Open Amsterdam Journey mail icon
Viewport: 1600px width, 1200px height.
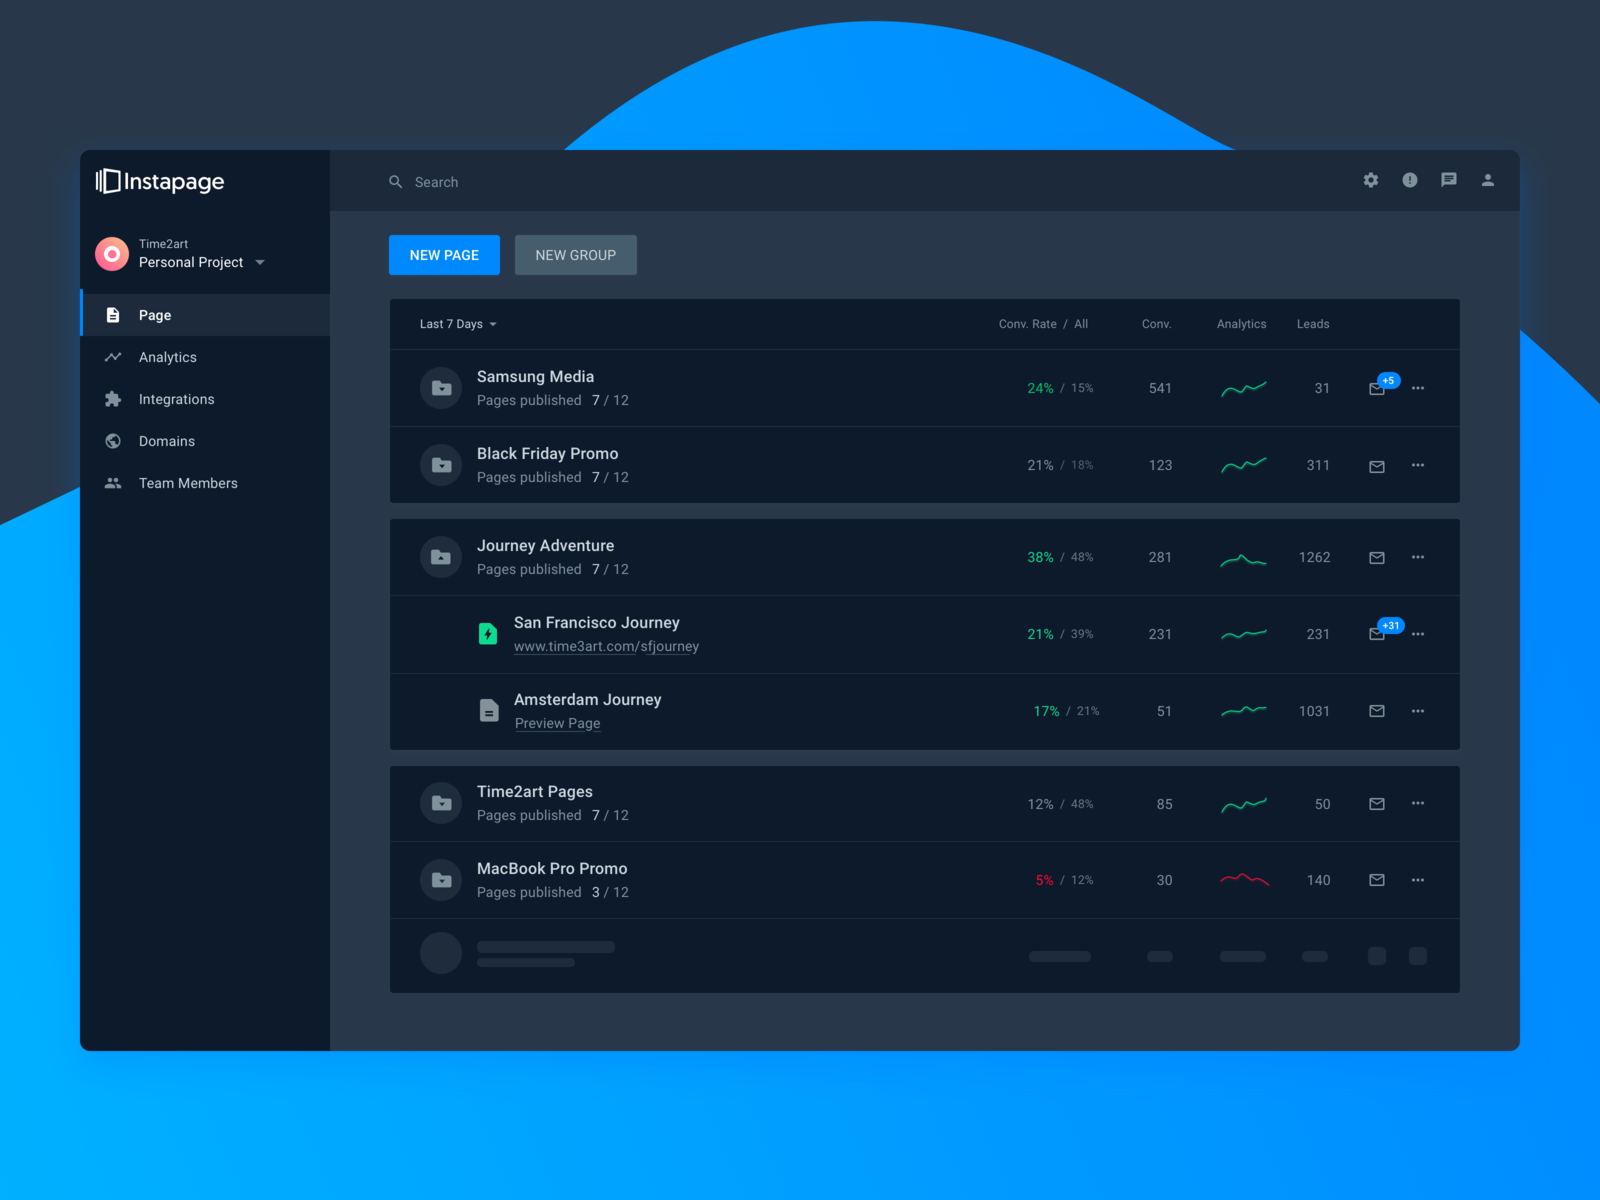pos(1377,711)
